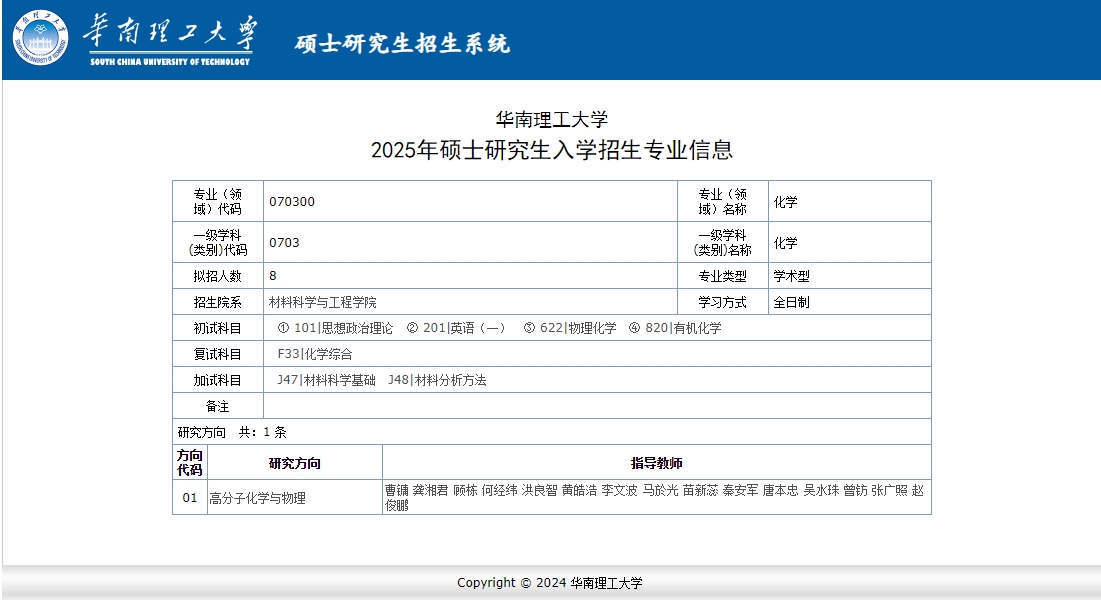Click additional subject J47|材料科学基础
This screenshot has width=1101, height=606.
pos(327,380)
